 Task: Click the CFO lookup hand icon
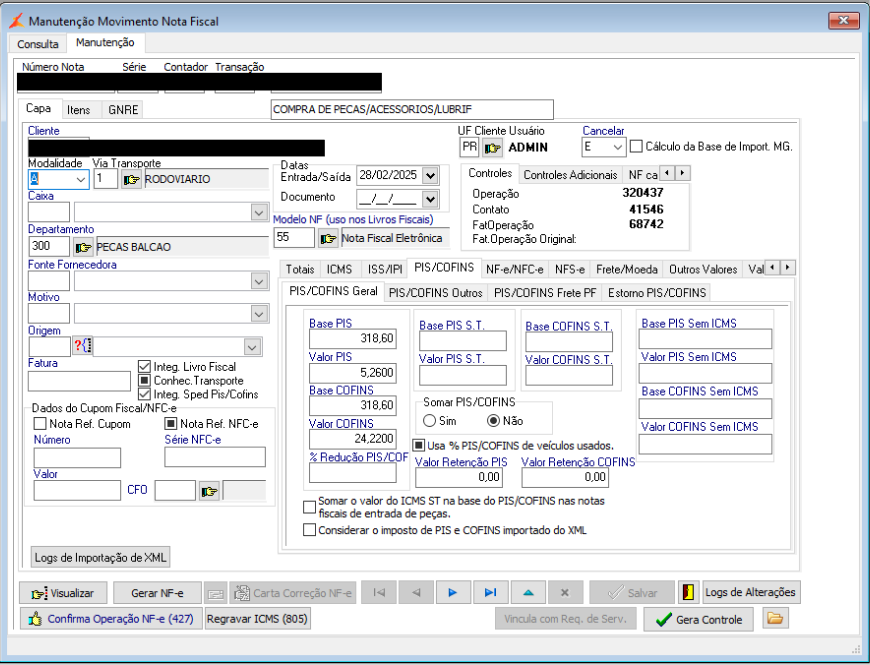click(209, 490)
